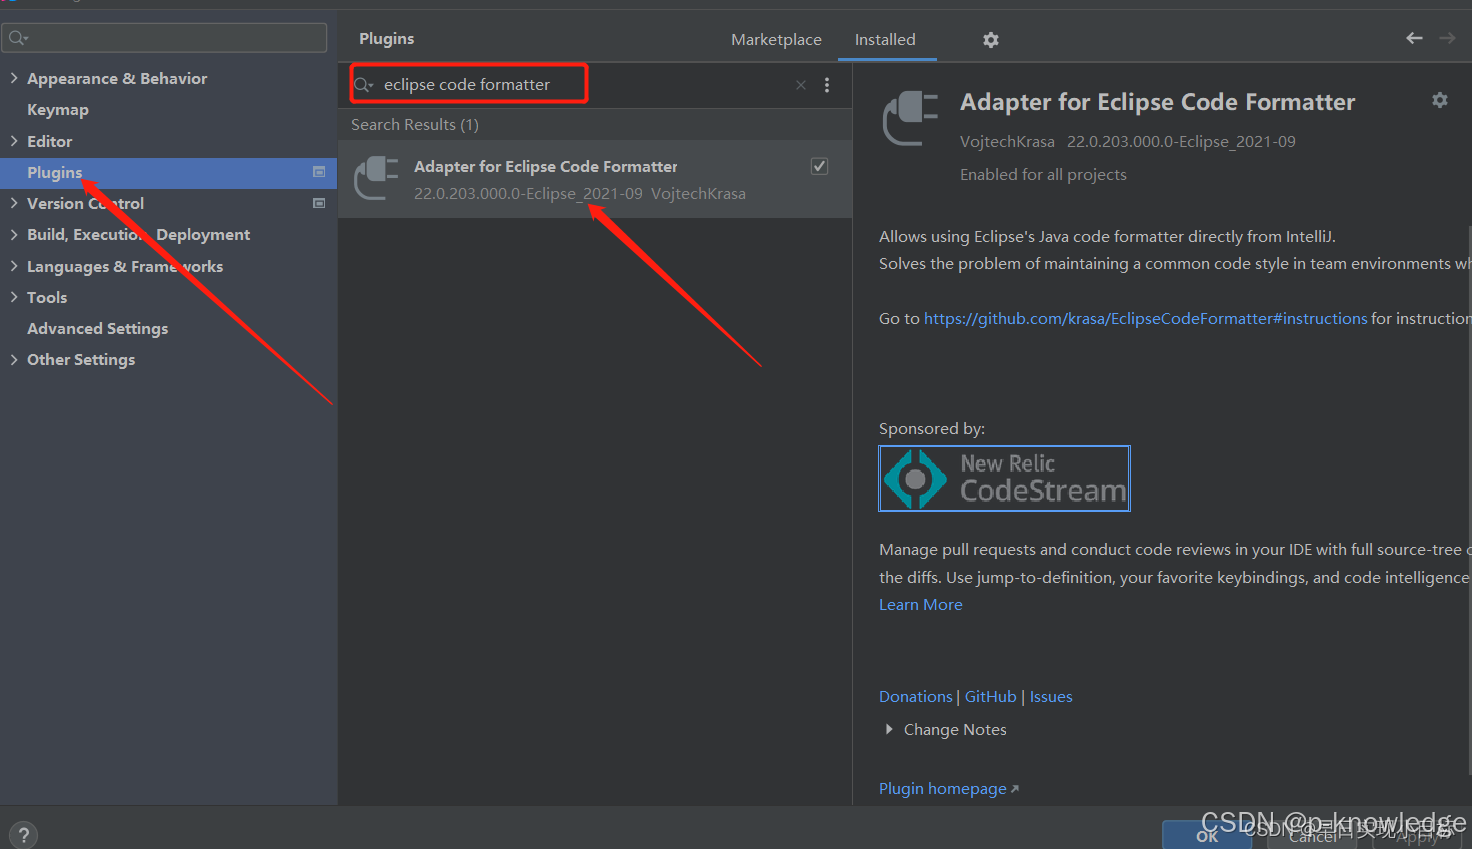Open the plugin details gear menu
1472x849 pixels.
[x=1440, y=100]
